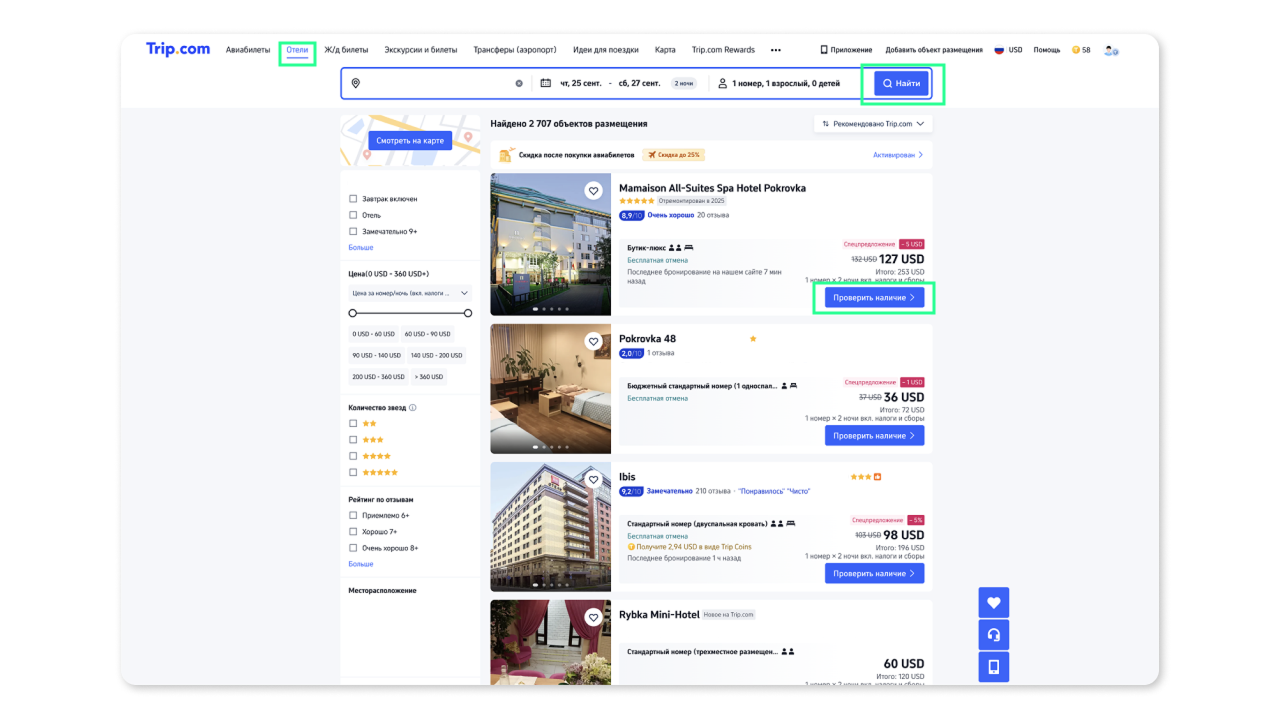
Task: Tick the two-star rating checkbox
Action: coord(353,424)
